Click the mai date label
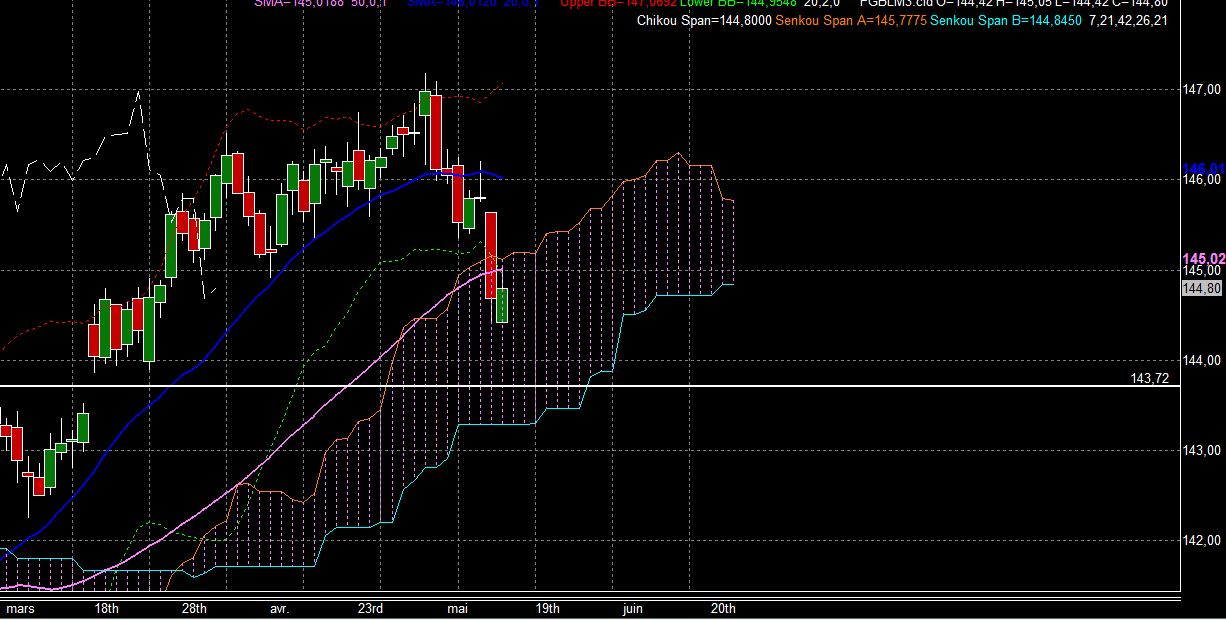The height and width of the screenshot is (620, 1226). point(458,608)
